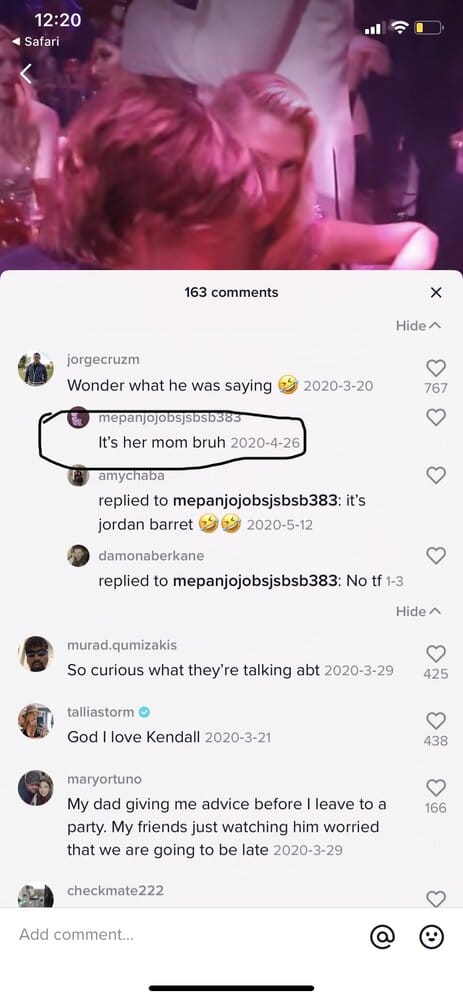Screen dimensions: 463x1000
Task: Collapse replies with Hide below damonaberkane
Action: click(x=418, y=612)
